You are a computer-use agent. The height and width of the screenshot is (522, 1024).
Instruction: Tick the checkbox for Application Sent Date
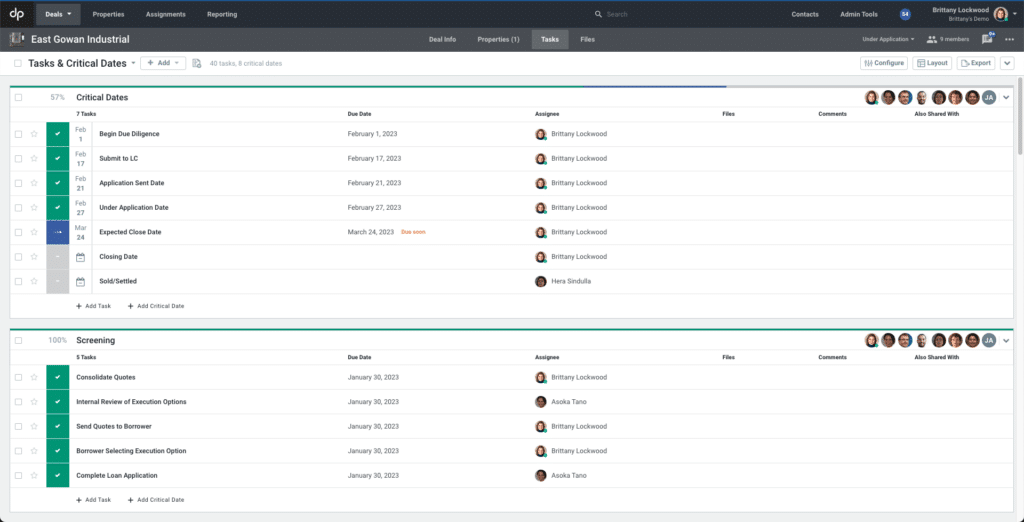tap(18, 184)
